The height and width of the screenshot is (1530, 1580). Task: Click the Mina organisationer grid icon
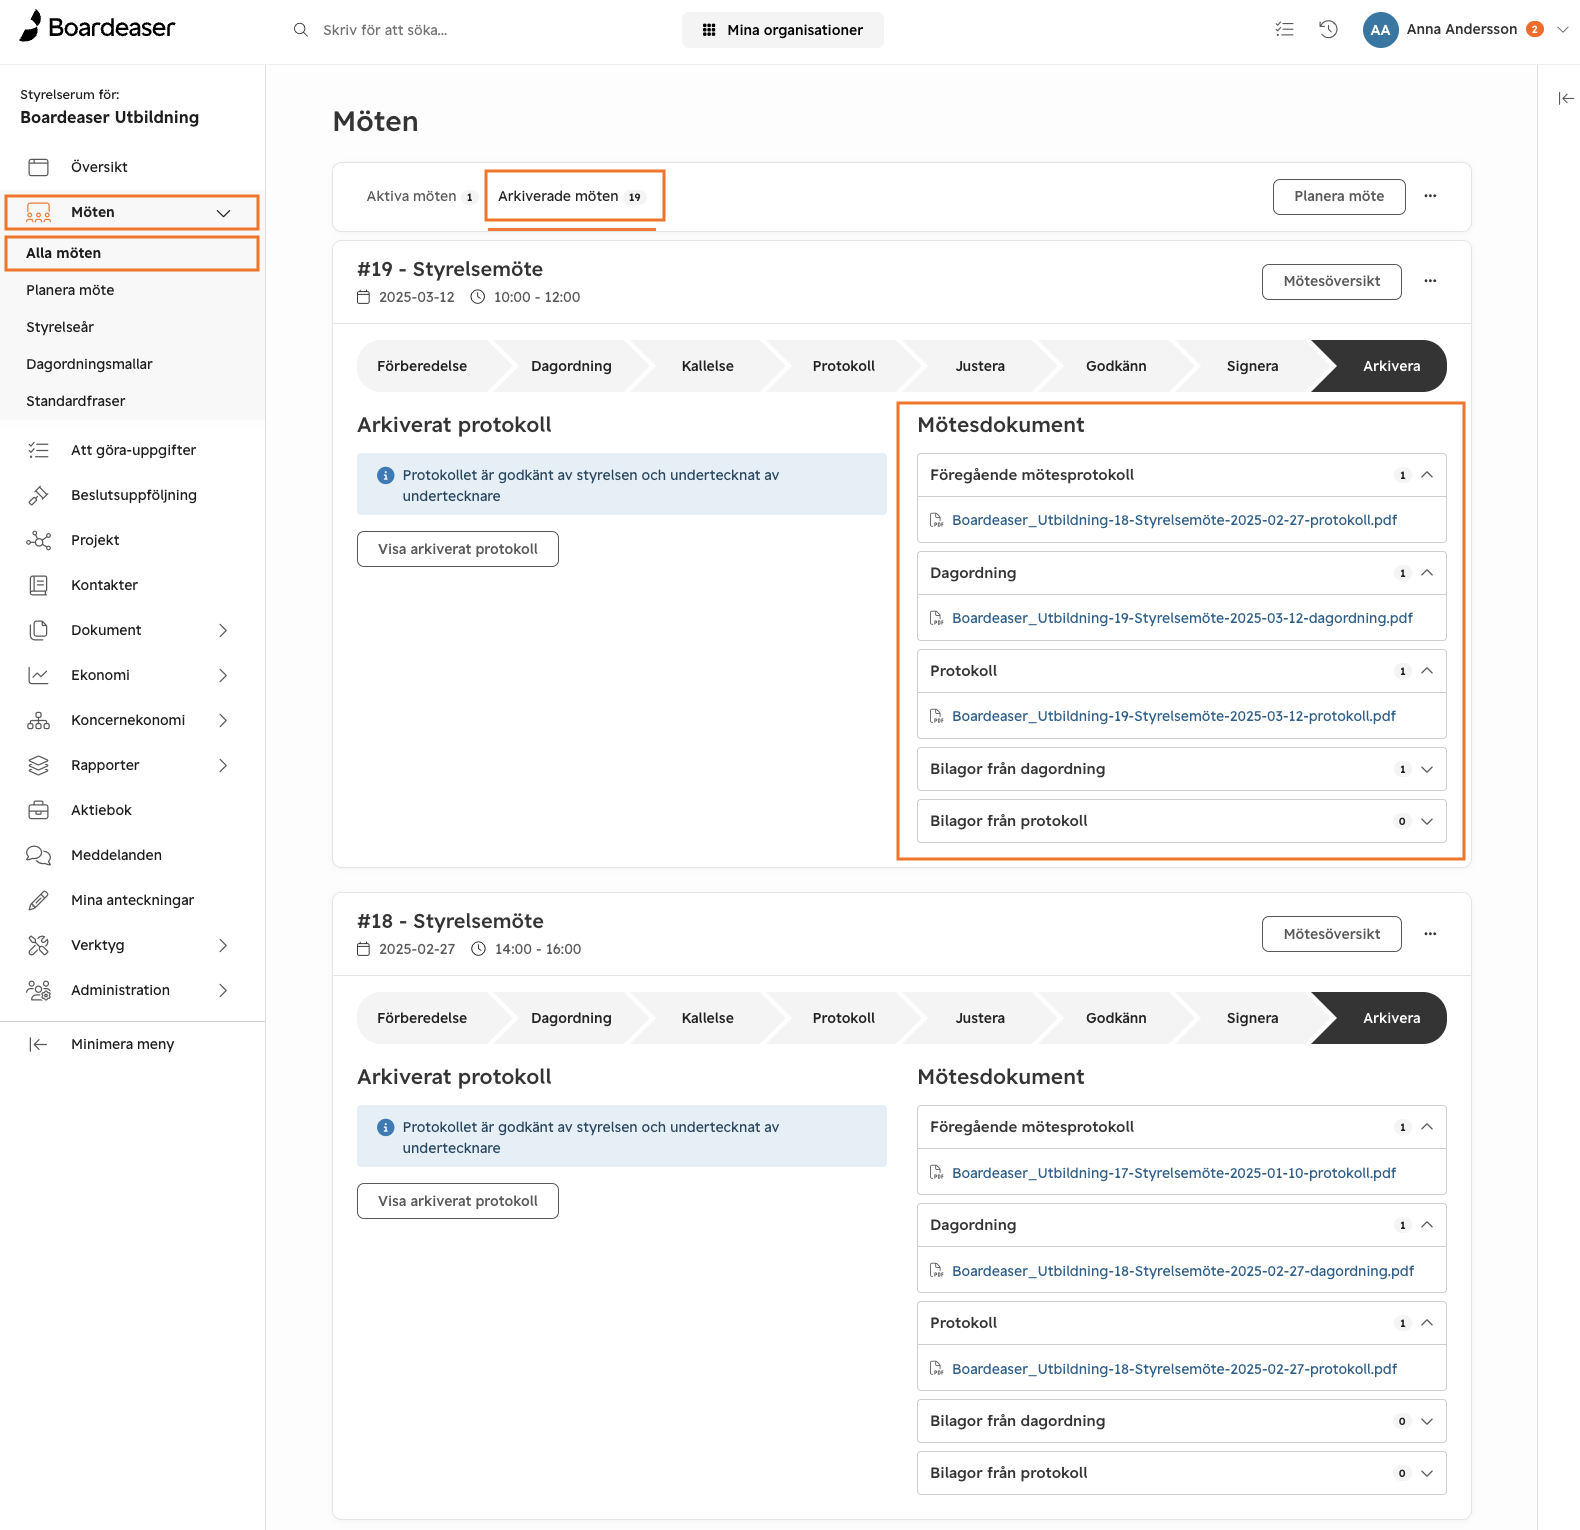click(x=709, y=30)
